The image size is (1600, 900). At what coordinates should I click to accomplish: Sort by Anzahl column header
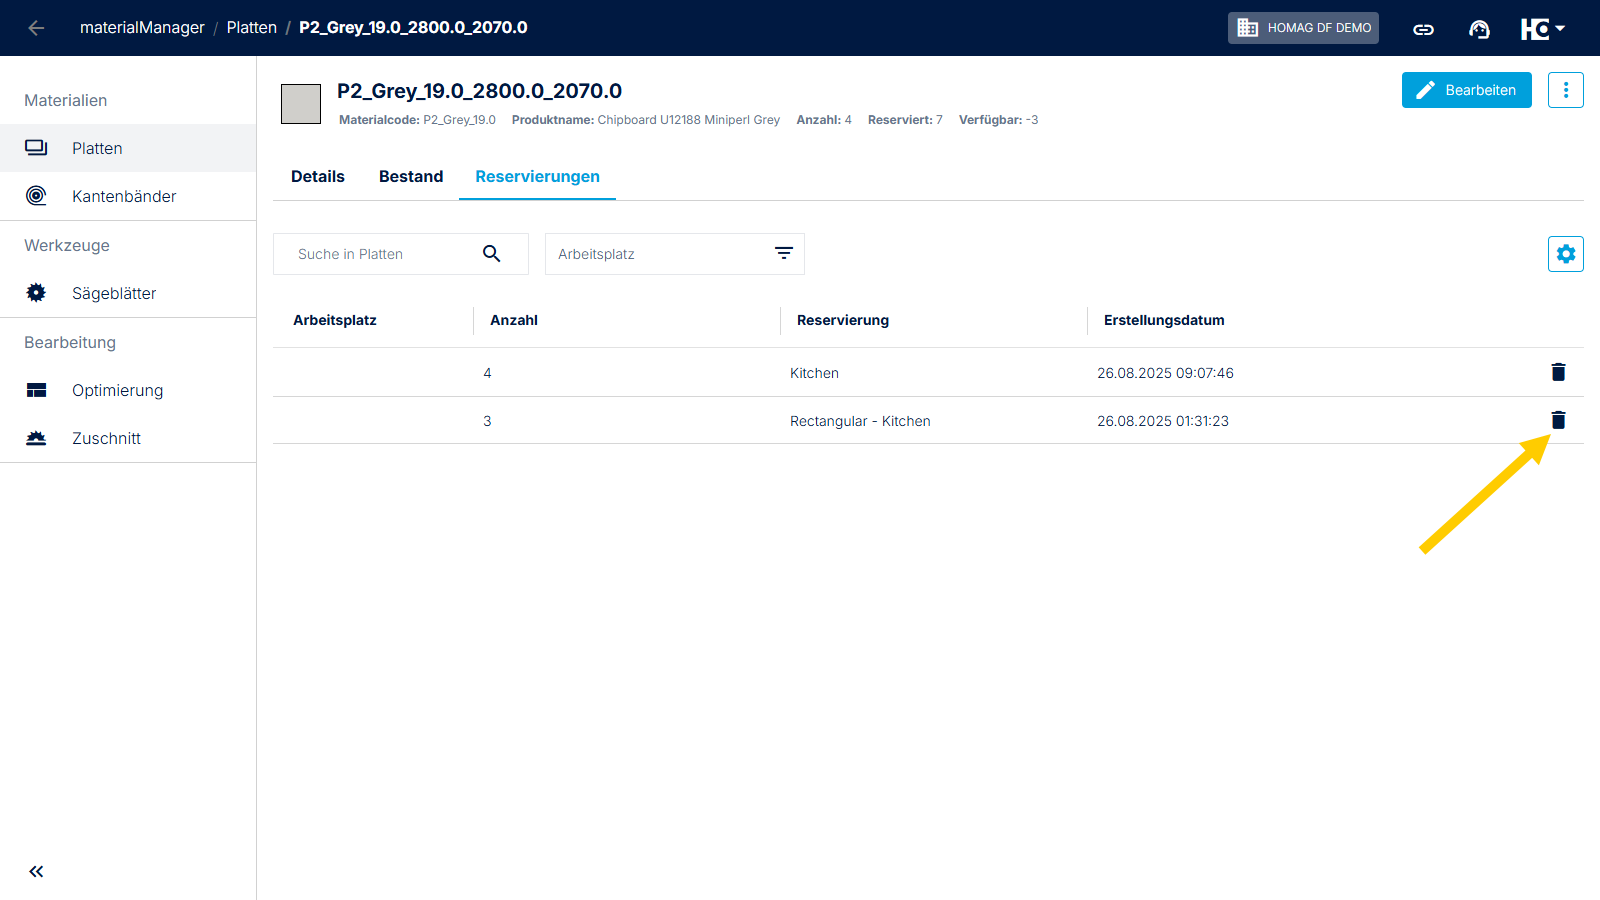pos(514,321)
